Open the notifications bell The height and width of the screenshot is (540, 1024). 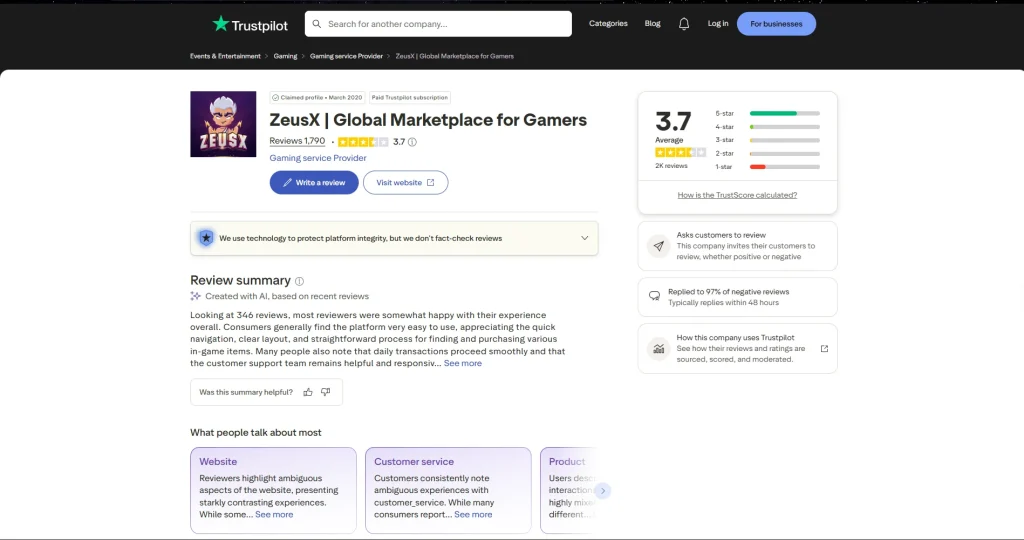[x=684, y=24]
